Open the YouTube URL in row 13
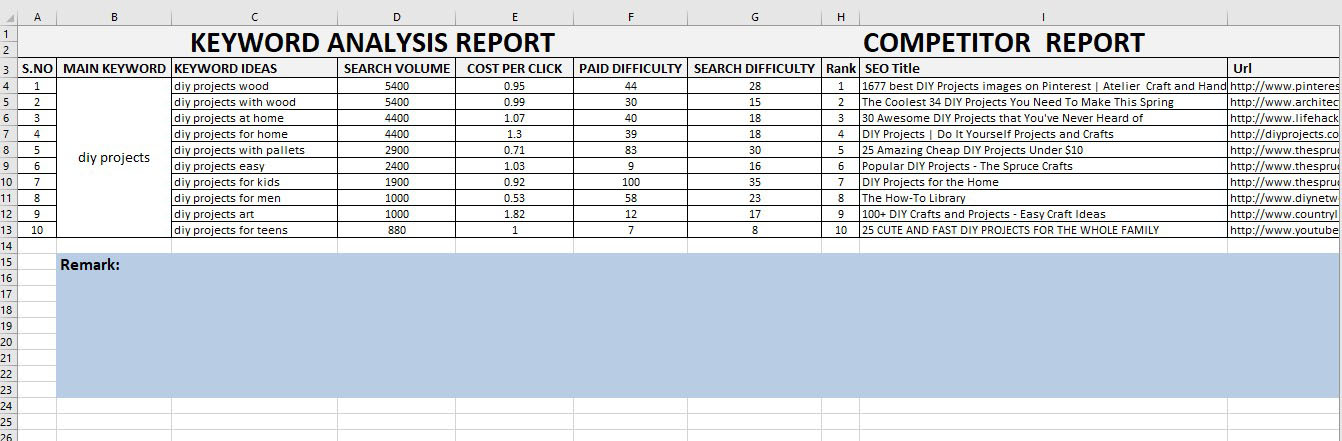 [x=1284, y=230]
